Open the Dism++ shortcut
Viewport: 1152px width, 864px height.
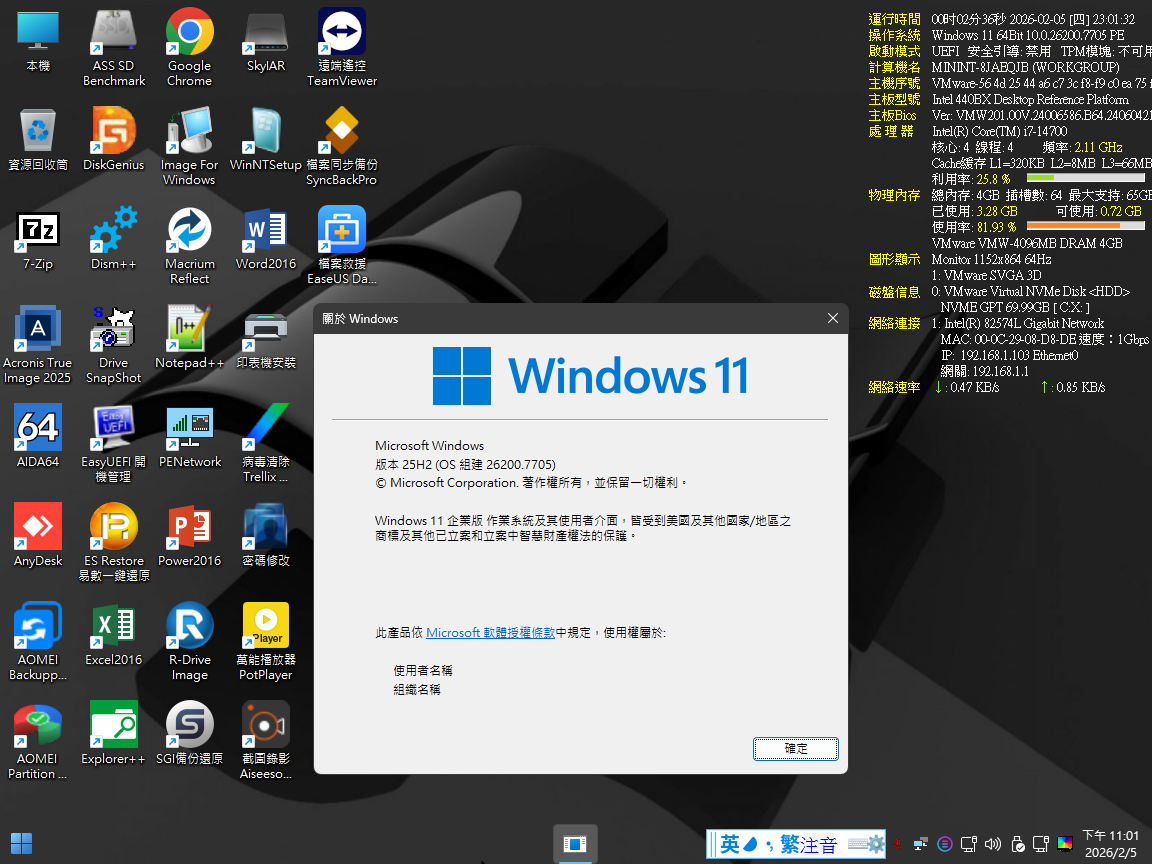pos(113,232)
